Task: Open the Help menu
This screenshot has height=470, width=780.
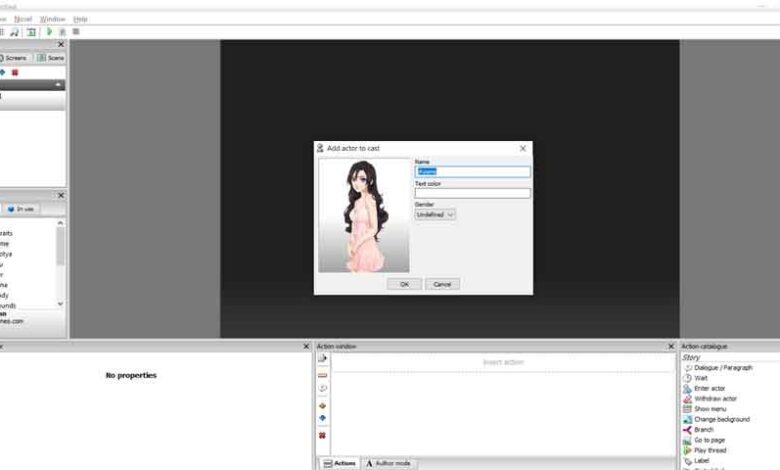Action: [x=80, y=19]
